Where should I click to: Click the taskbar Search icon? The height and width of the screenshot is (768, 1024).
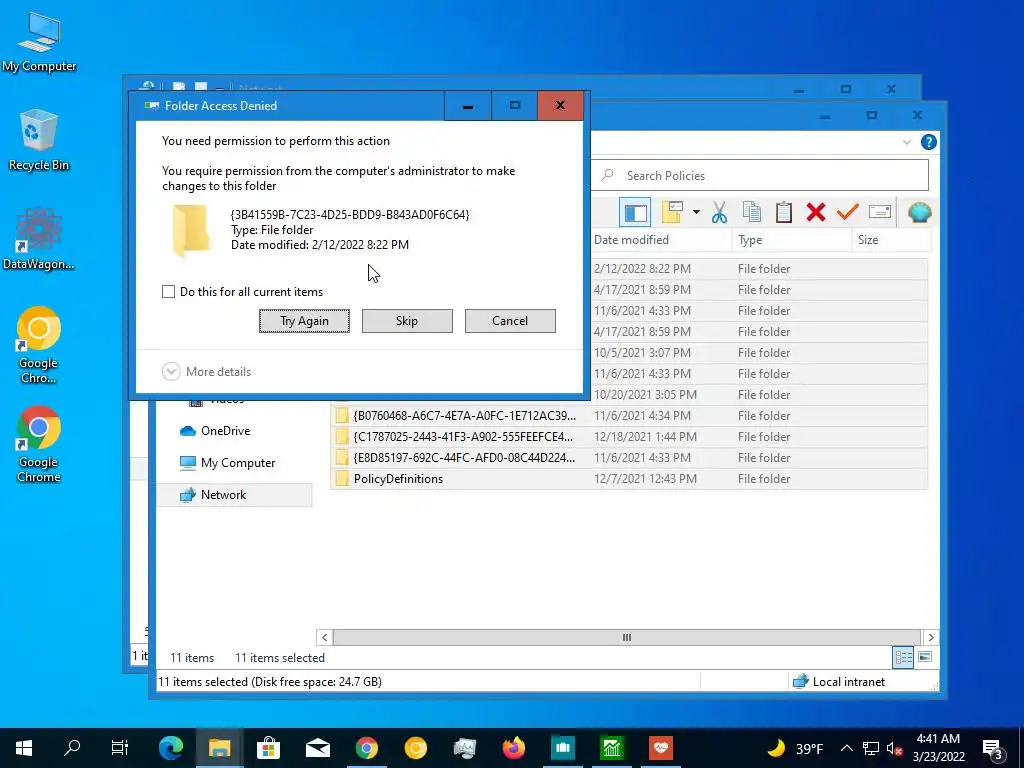point(72,748)
